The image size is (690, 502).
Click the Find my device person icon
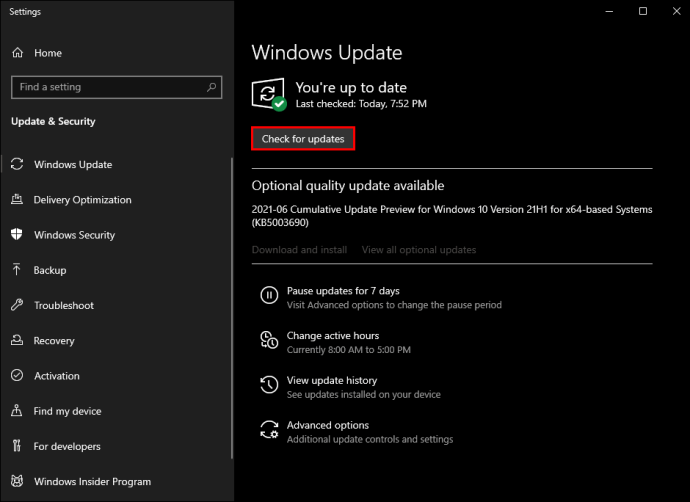point(17,410)
